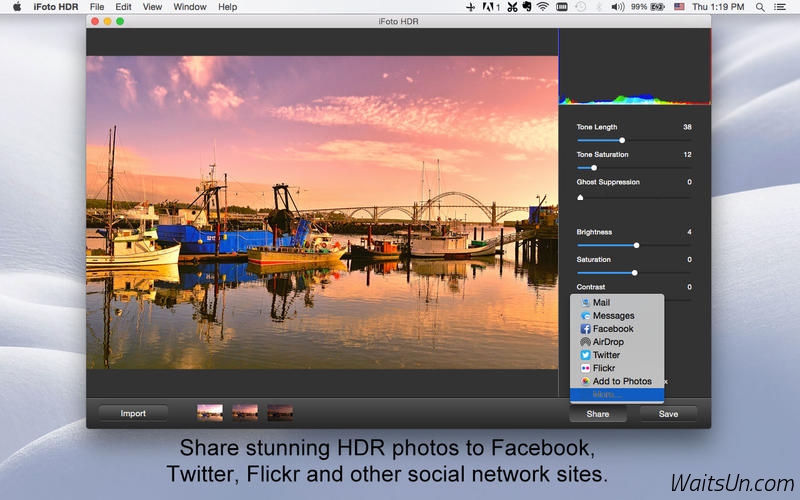Click the Import button

click(x=133, y=414)
